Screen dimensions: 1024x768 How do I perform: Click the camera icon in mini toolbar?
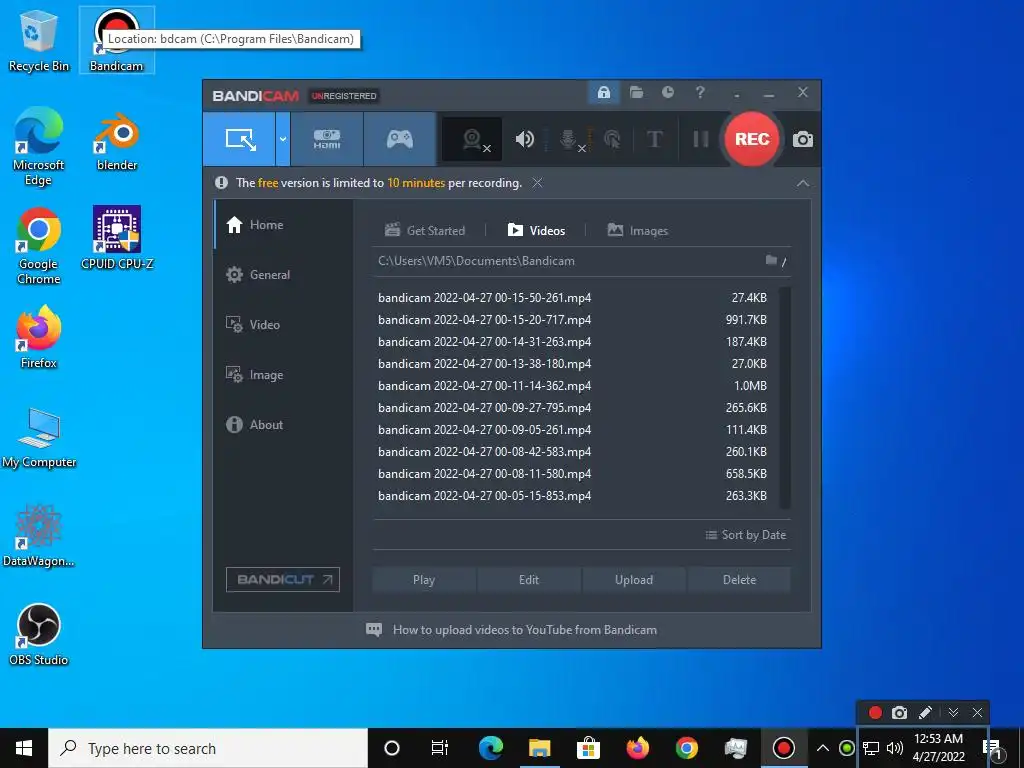click(x=899, y=712)
